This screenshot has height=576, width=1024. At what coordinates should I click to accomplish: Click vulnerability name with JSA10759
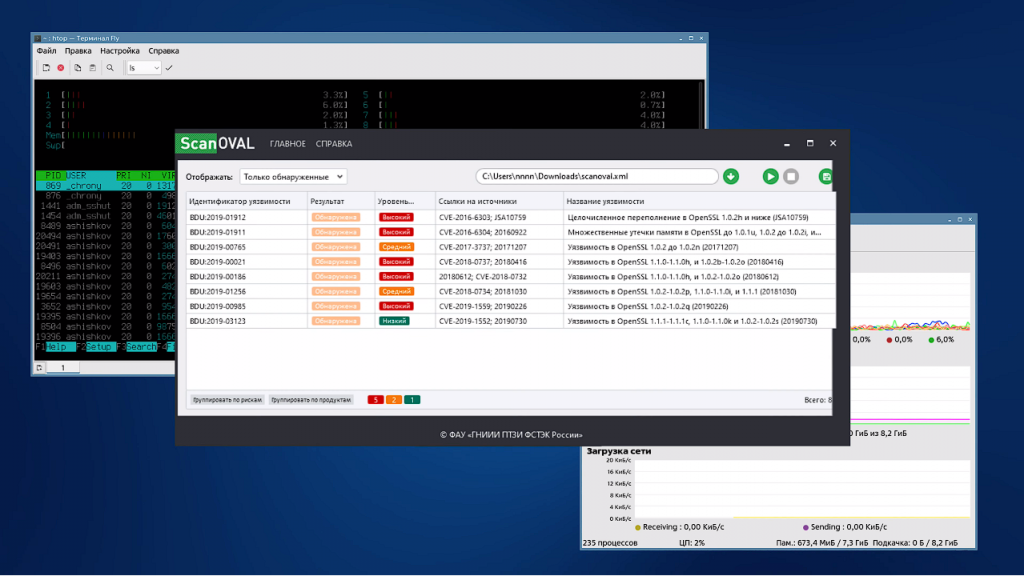pyautogui.click(x=688, y=217)
